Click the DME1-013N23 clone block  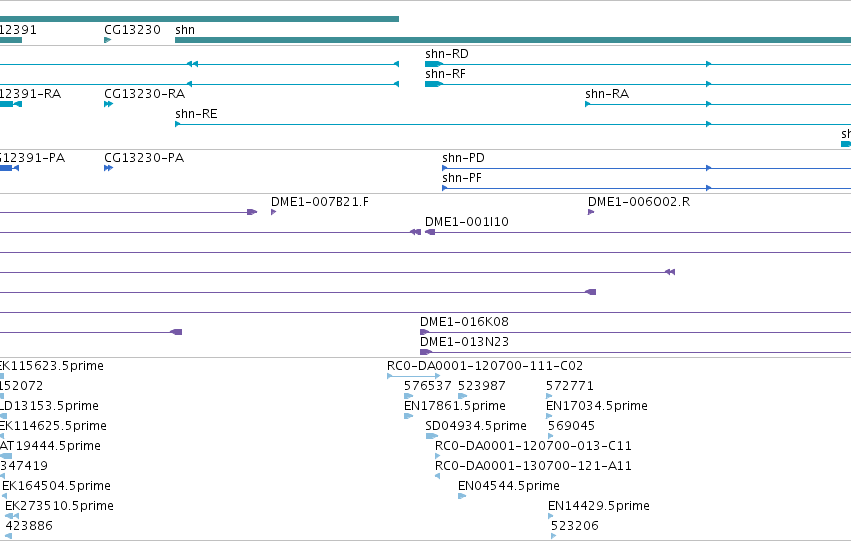tap(426, 352)
